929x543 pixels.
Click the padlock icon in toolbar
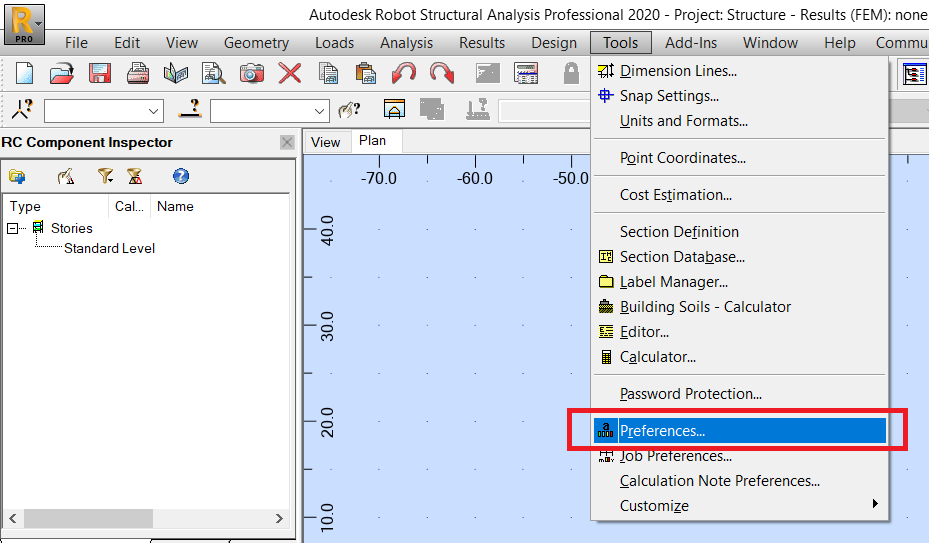pos(571,74)
